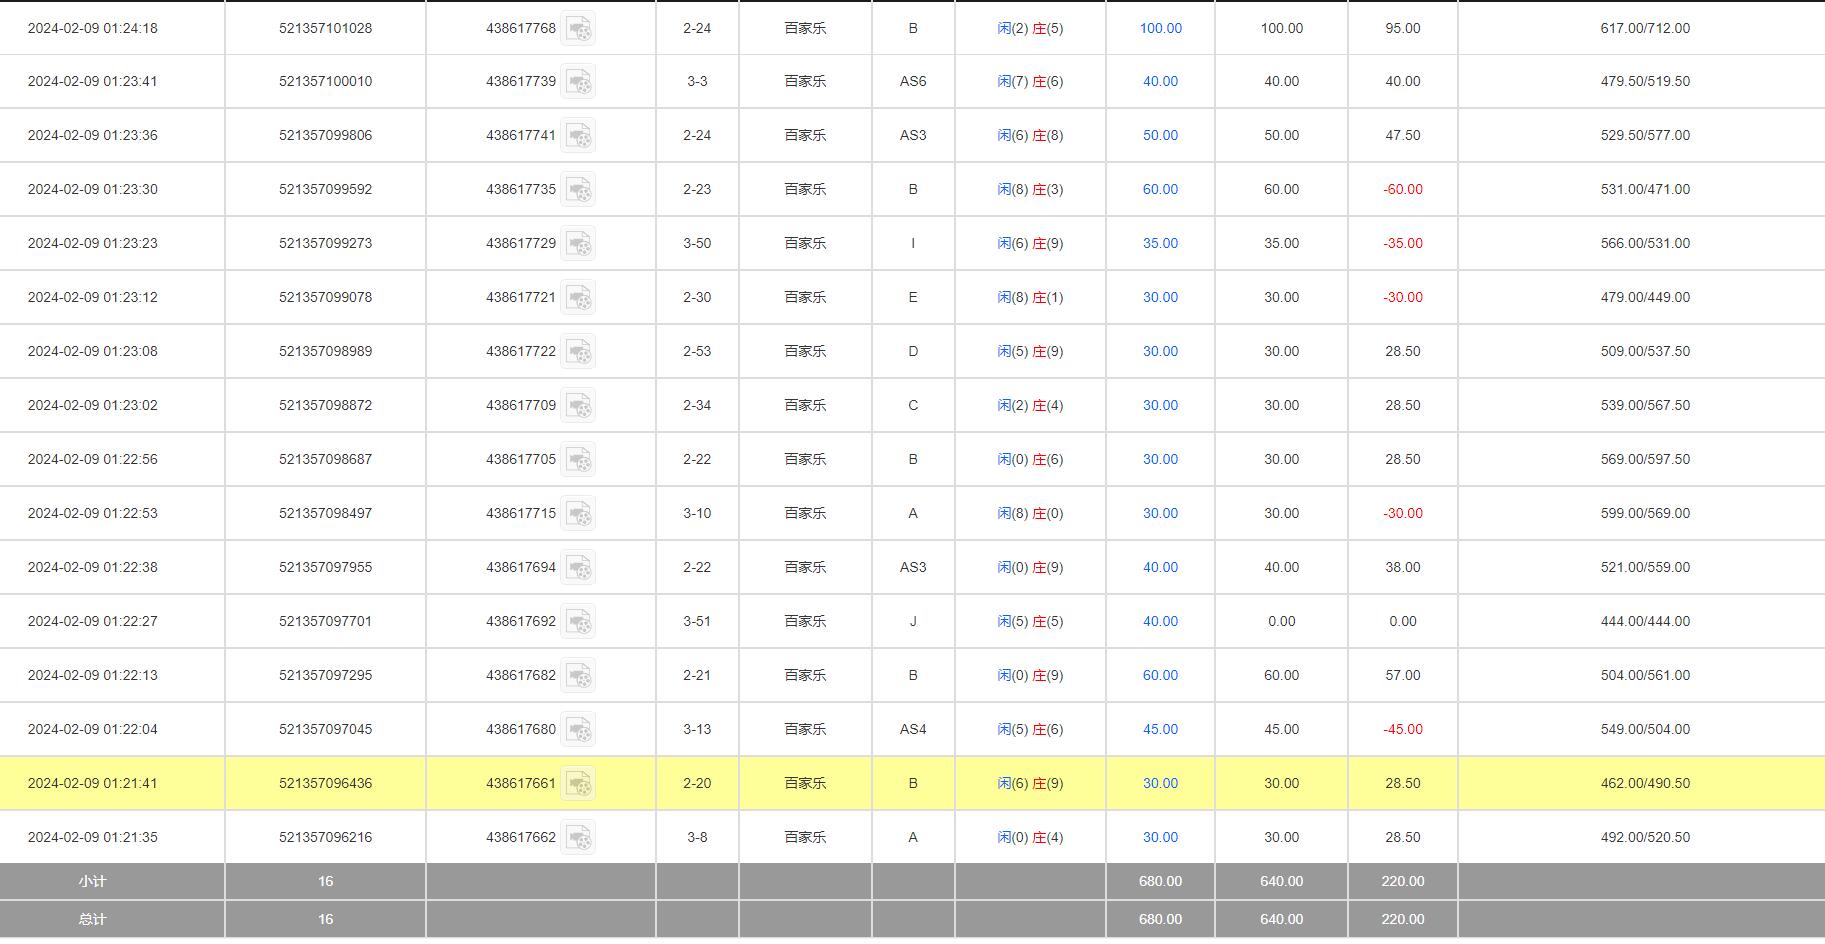This screenshot has height=944, width=1825.
Task: Click the red -60.00 value
Action: pyautogui.click(x=1403, y=189)
